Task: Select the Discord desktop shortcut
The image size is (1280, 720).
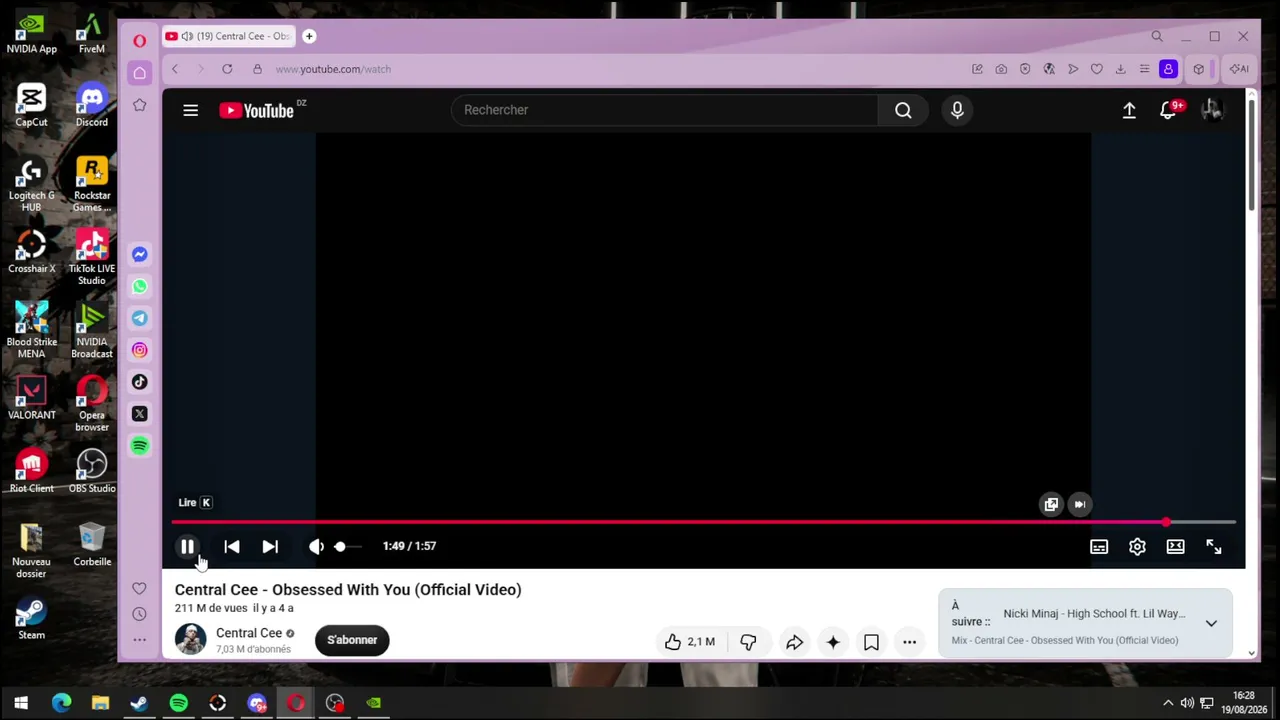Action: [x=91, y=105]
